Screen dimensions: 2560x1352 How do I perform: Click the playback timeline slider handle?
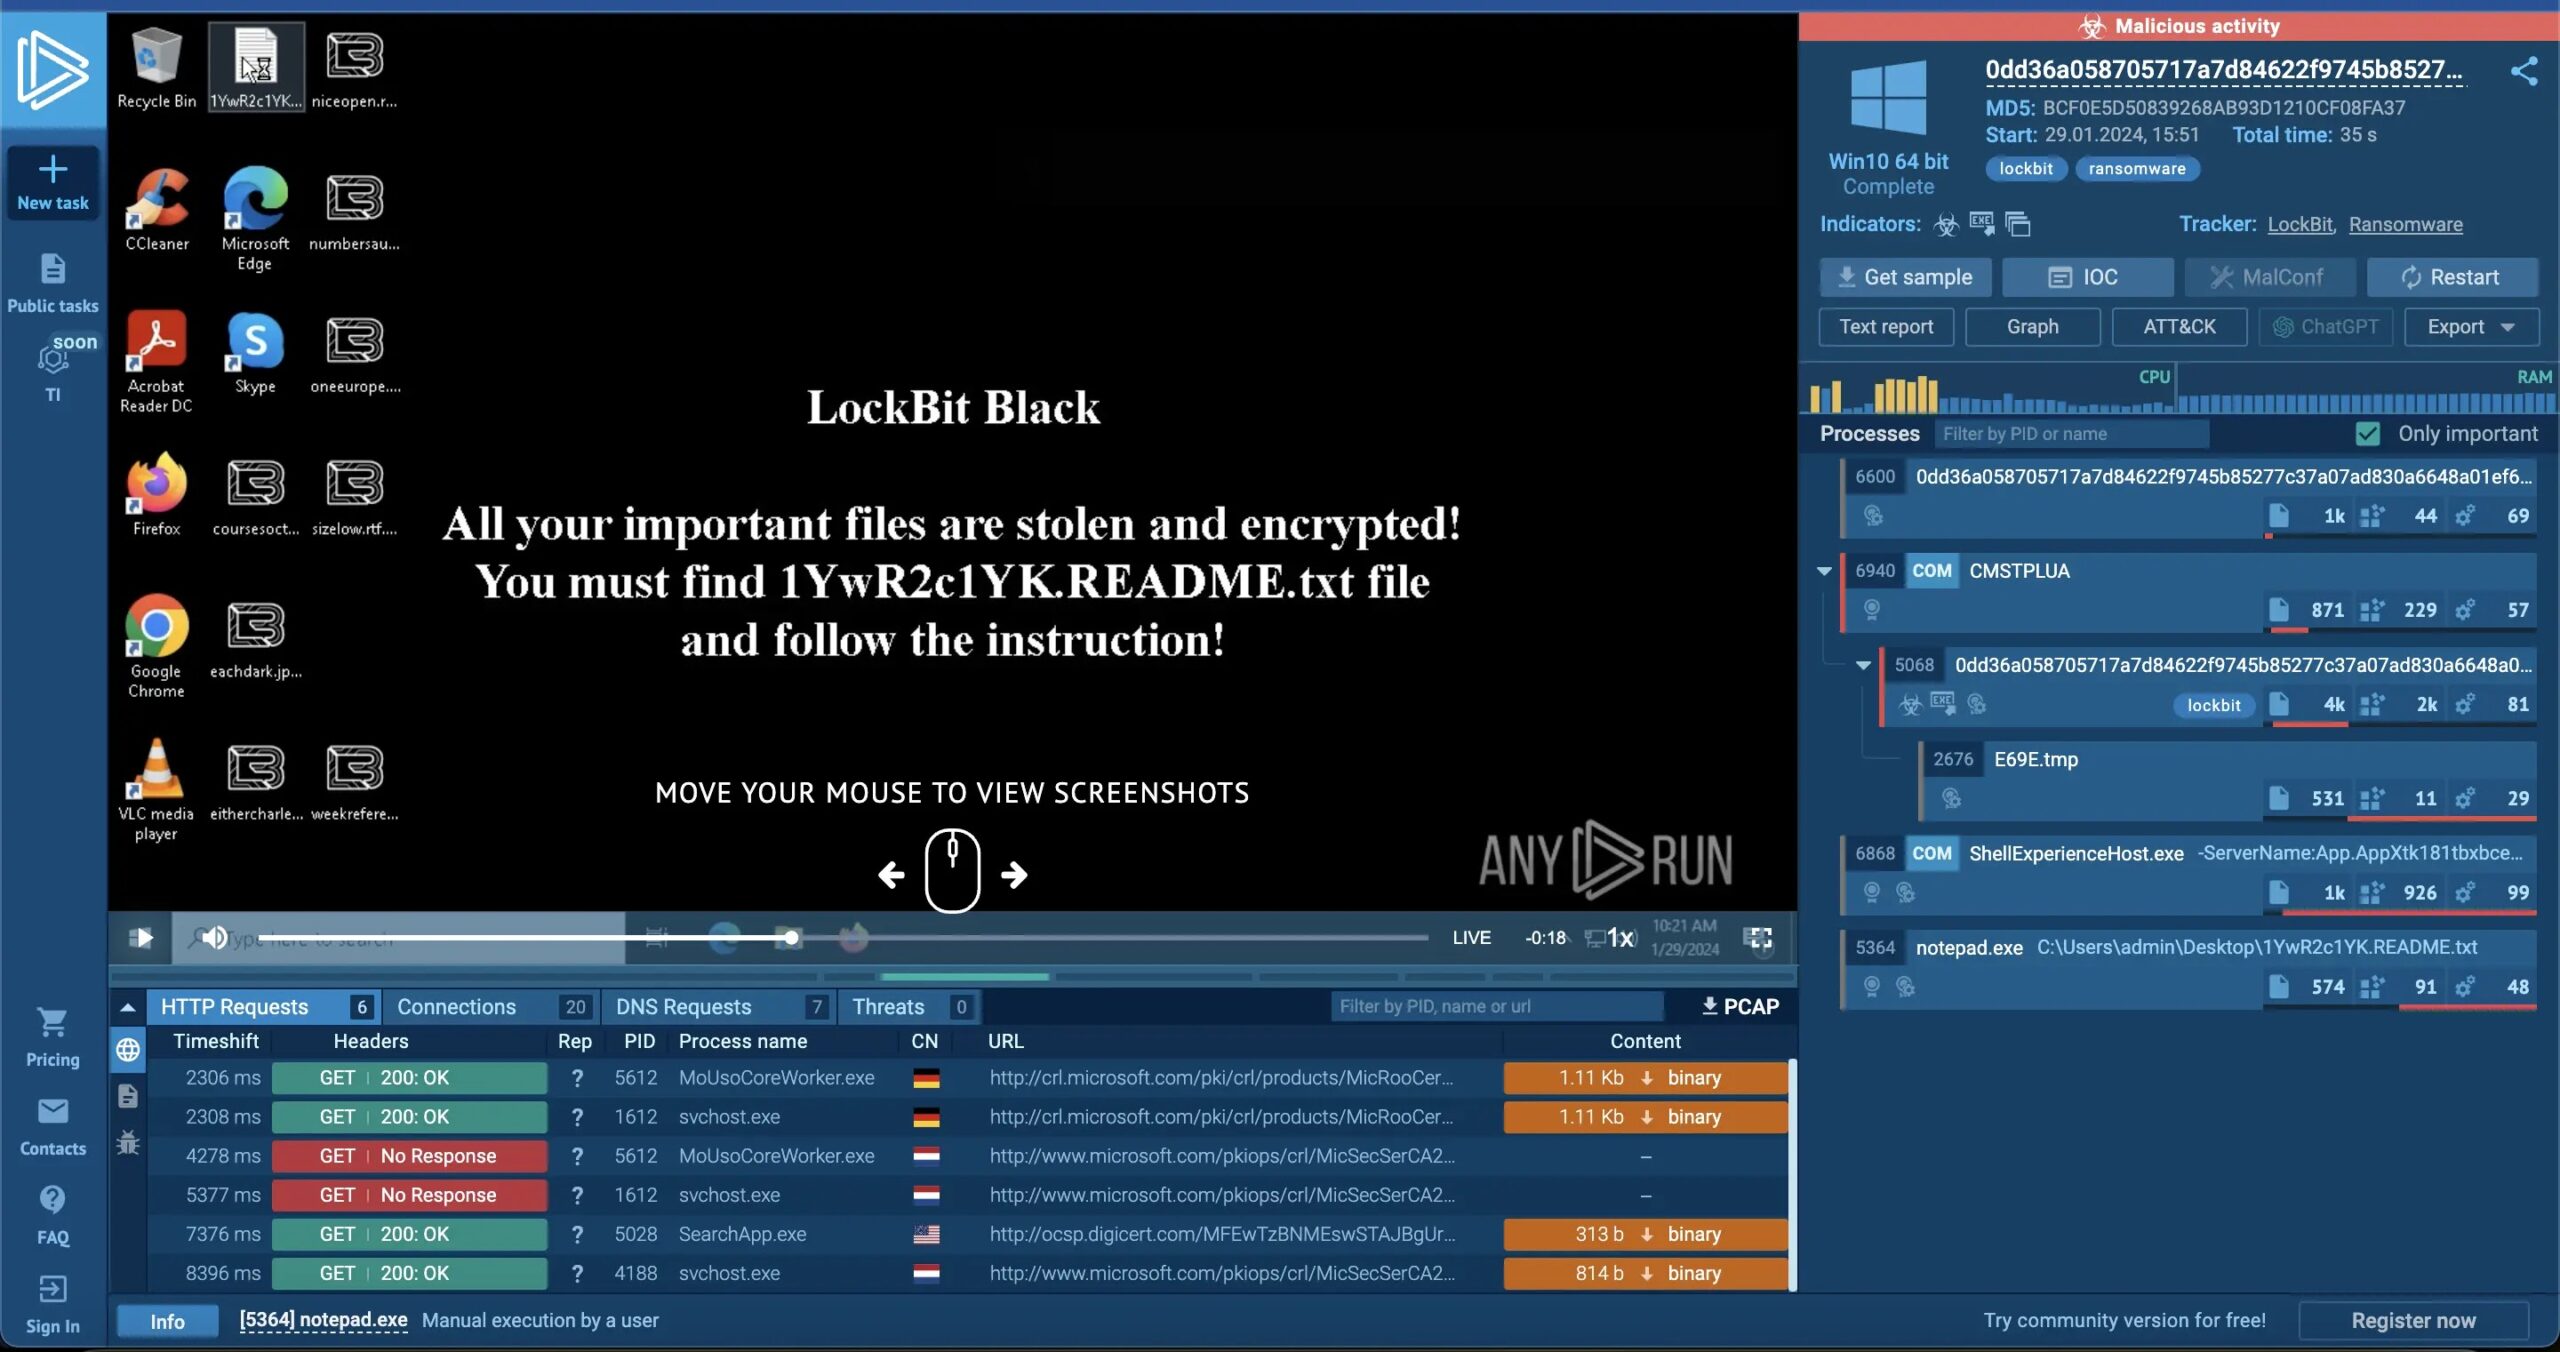[x=791, y=938]
